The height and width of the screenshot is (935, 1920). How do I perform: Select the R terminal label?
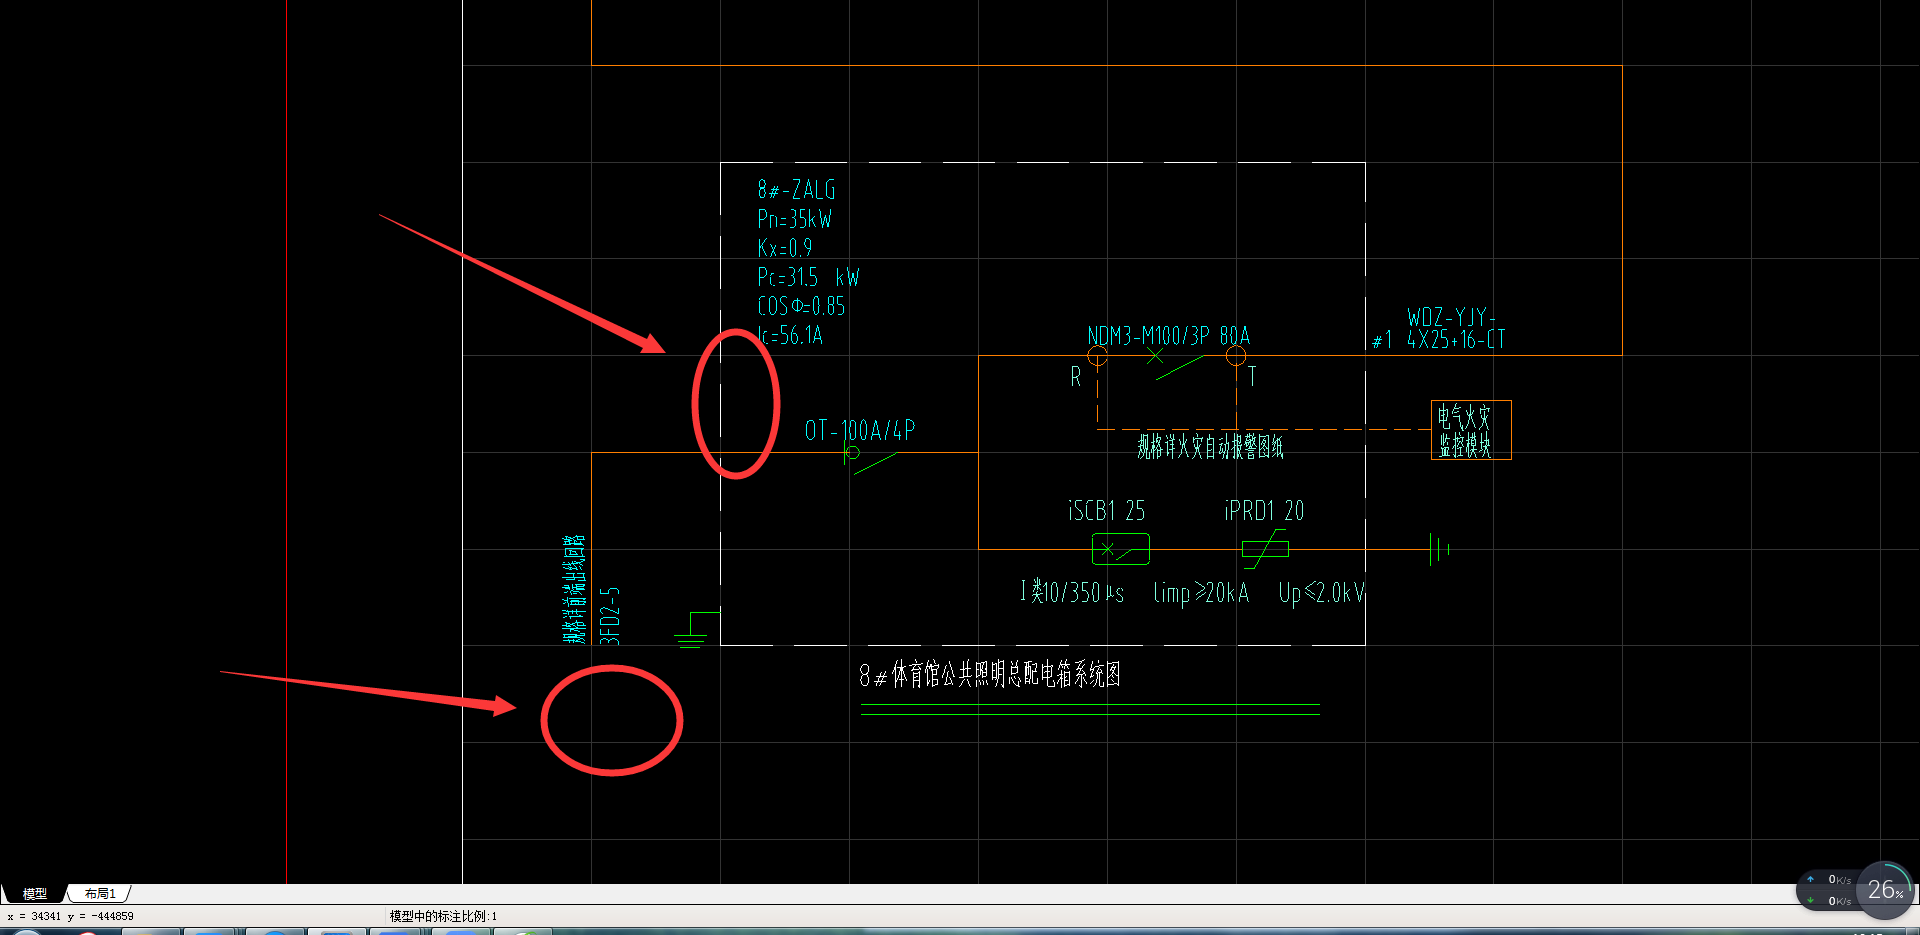1076,377
